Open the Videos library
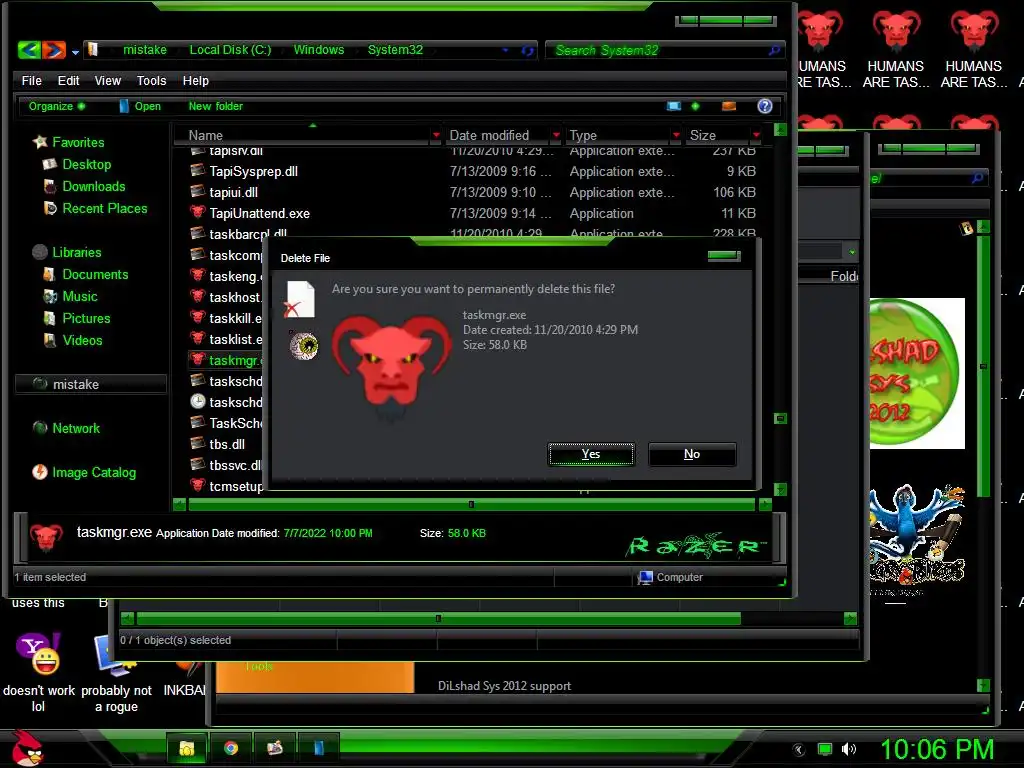The height and width of the screenshot is (768, 1024). tap(72, 340)
